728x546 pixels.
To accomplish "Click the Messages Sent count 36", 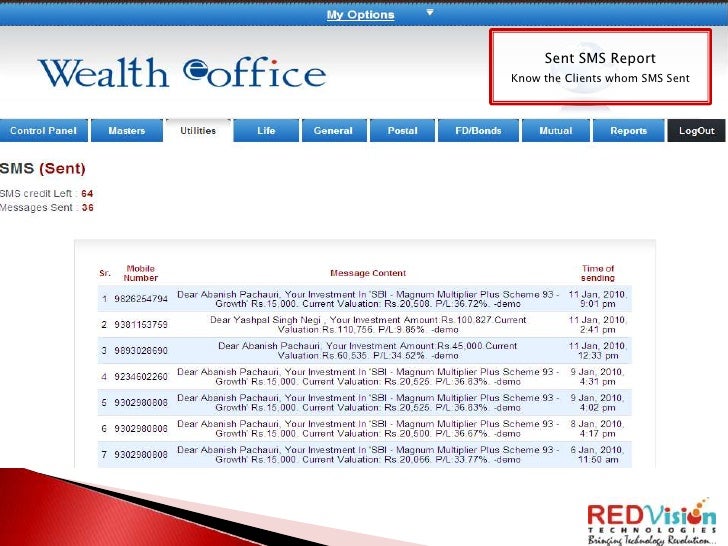I will click(87, 208).
